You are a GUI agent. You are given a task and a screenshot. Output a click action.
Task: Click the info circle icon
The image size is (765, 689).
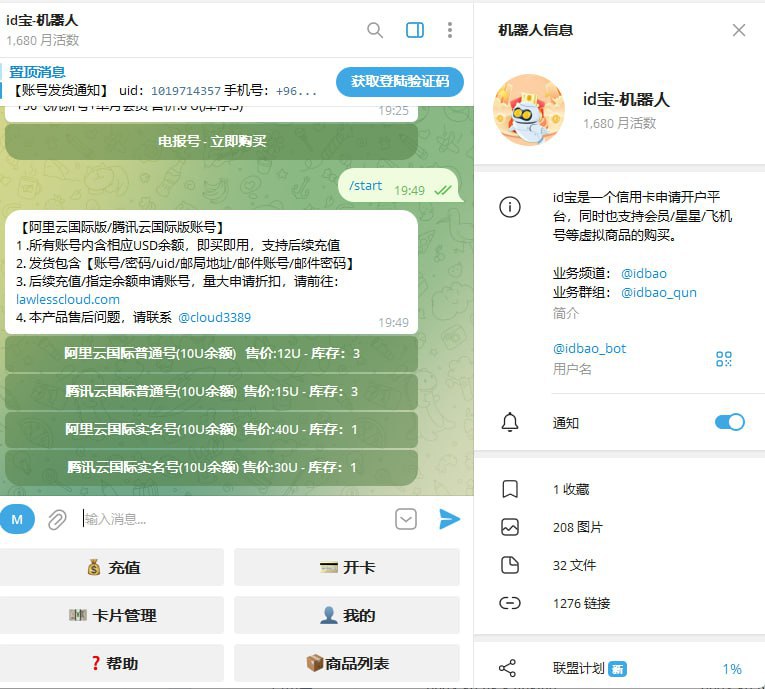coord(510,207)
